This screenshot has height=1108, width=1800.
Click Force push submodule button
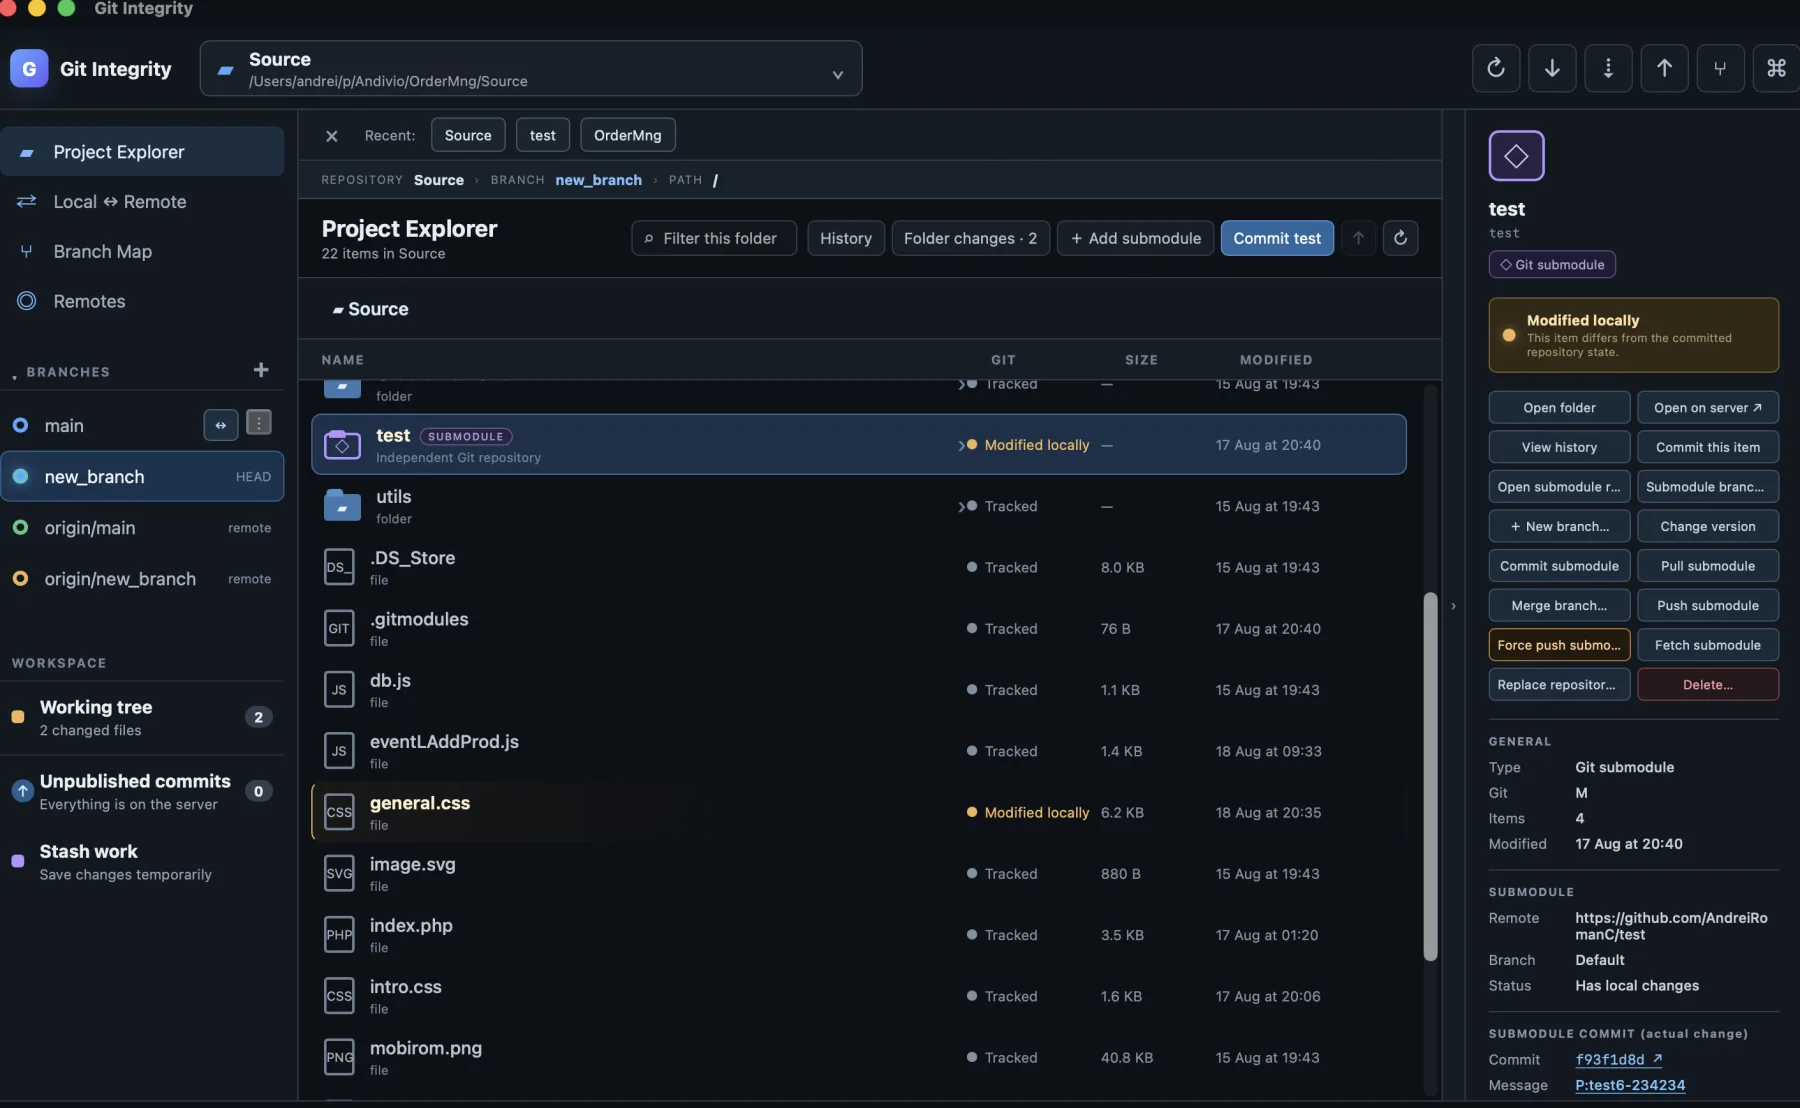tap(1559, 645)
